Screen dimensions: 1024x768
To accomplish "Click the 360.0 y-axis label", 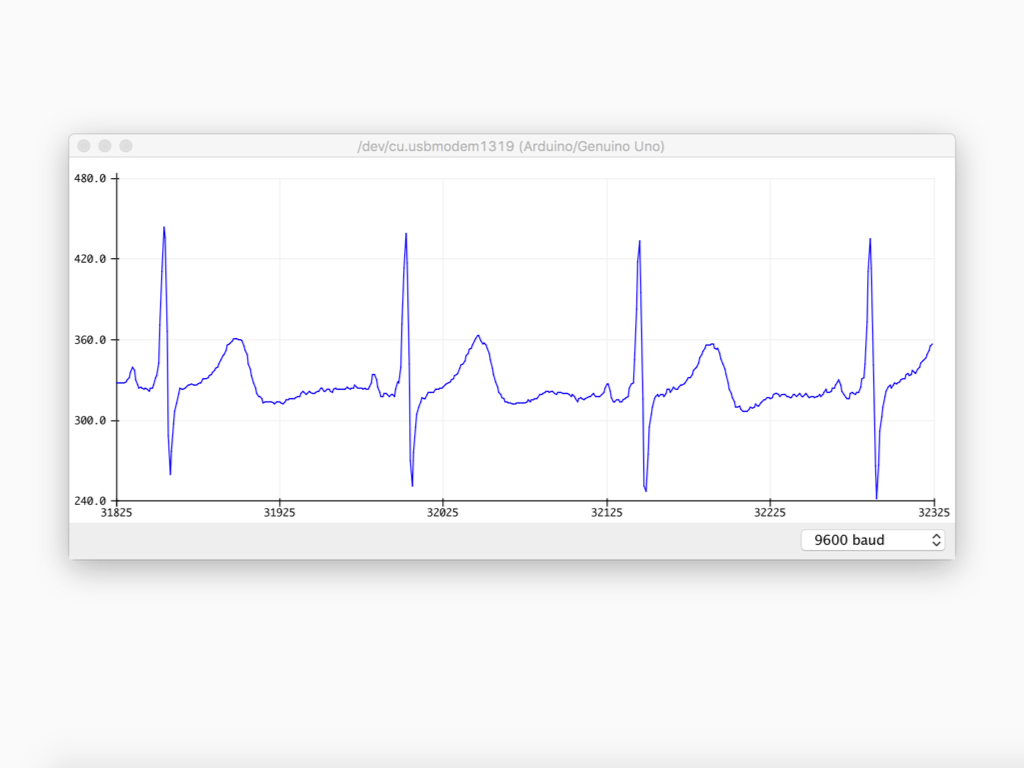I will (x=90, y=340).
